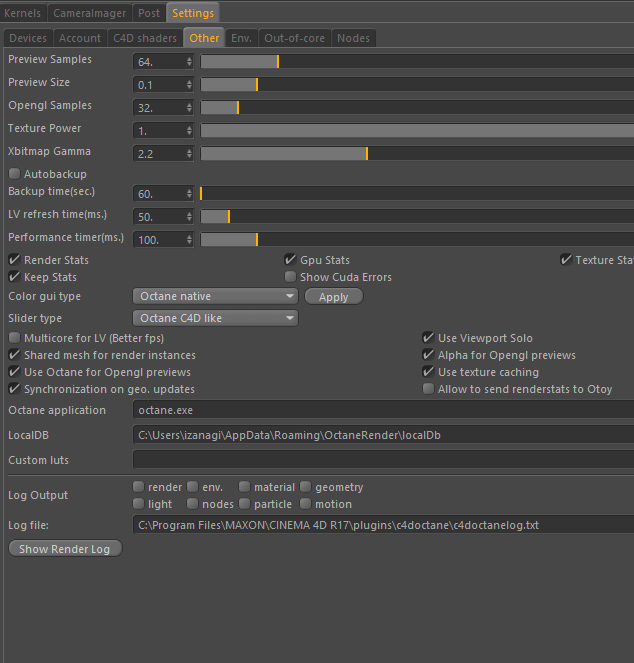Screen dimensions: 634x663
Task: Click the Octane application path field
Action: 383,410
